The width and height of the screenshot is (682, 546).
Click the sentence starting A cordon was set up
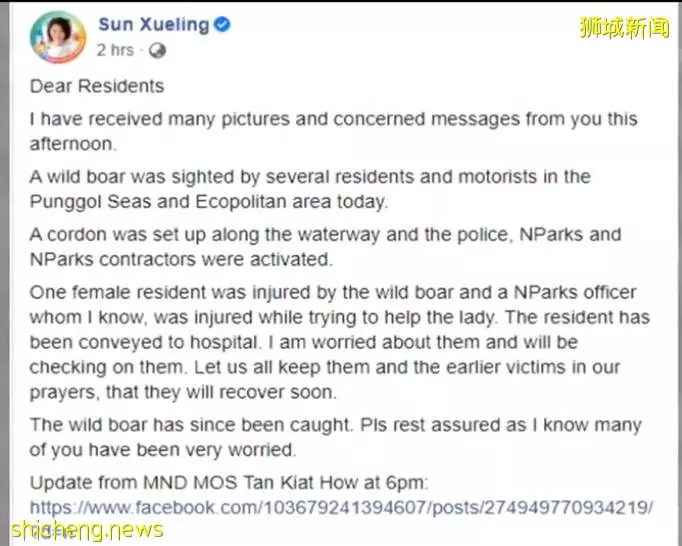[x=325, y=247]
